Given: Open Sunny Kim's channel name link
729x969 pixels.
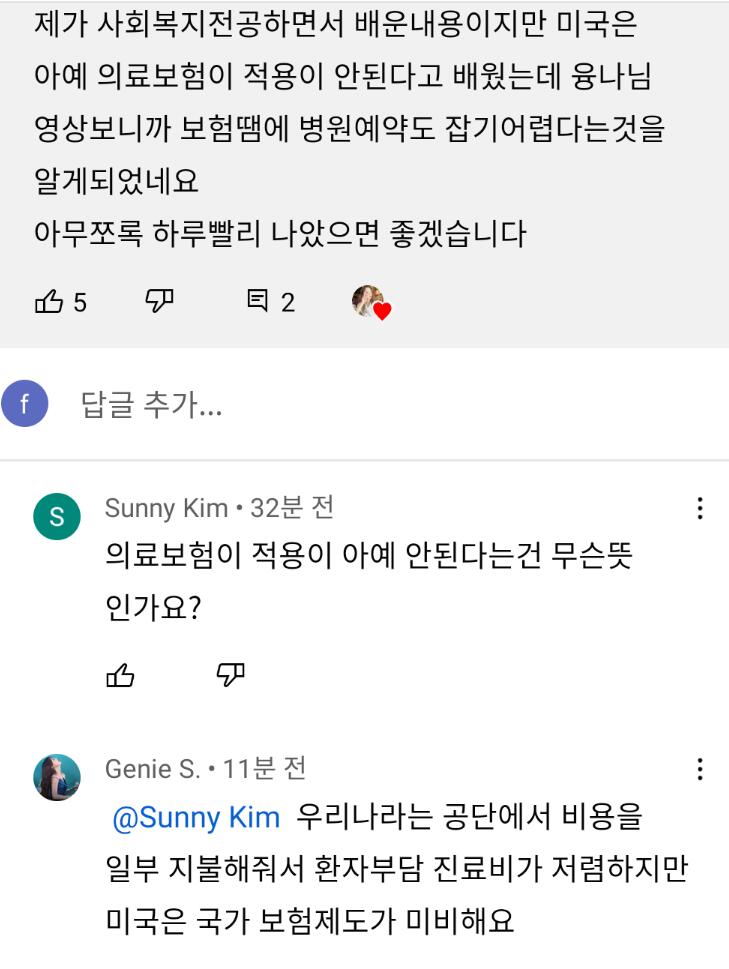Looking at the screenshot, I should (166, 508).
